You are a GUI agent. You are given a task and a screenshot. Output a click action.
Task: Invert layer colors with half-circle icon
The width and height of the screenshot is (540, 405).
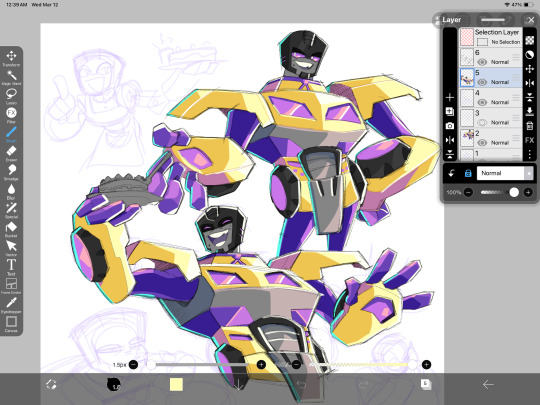530,54
